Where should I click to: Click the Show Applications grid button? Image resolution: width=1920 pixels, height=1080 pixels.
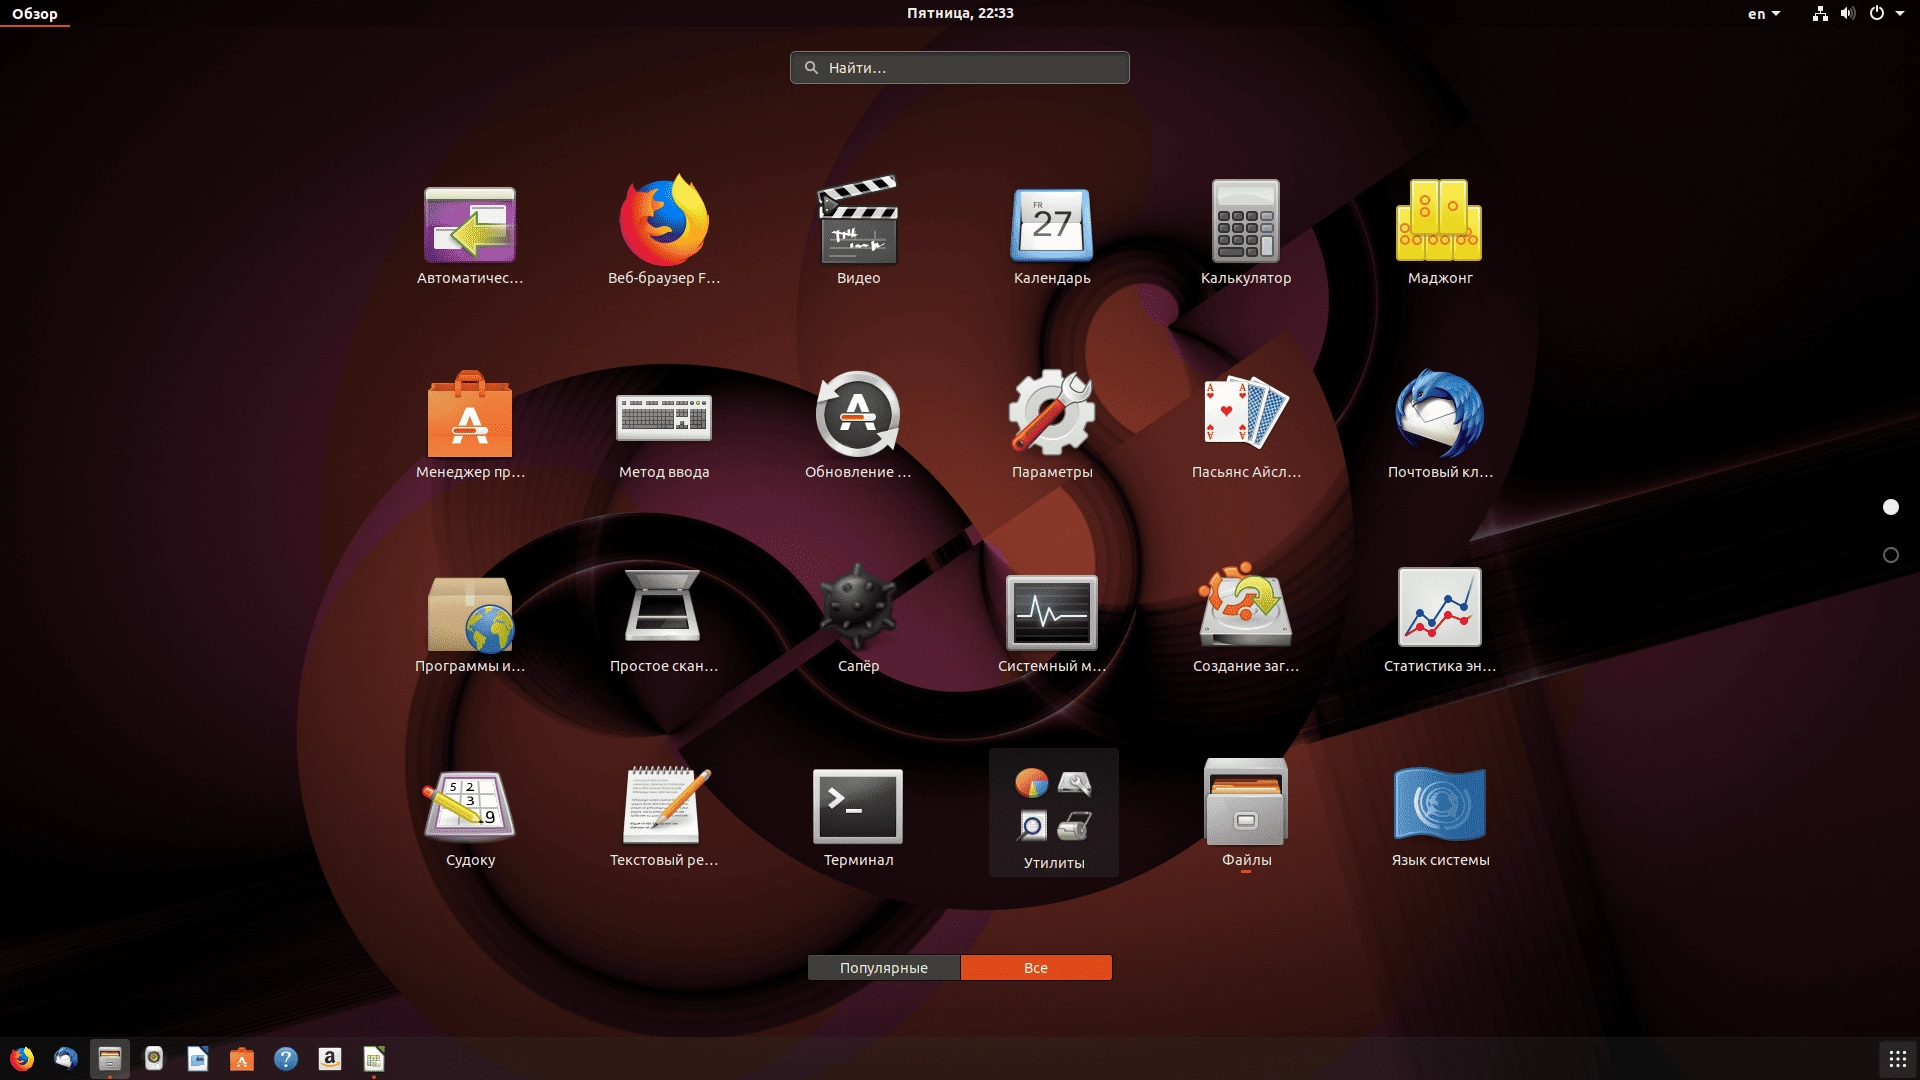tap(1897, 1058)
